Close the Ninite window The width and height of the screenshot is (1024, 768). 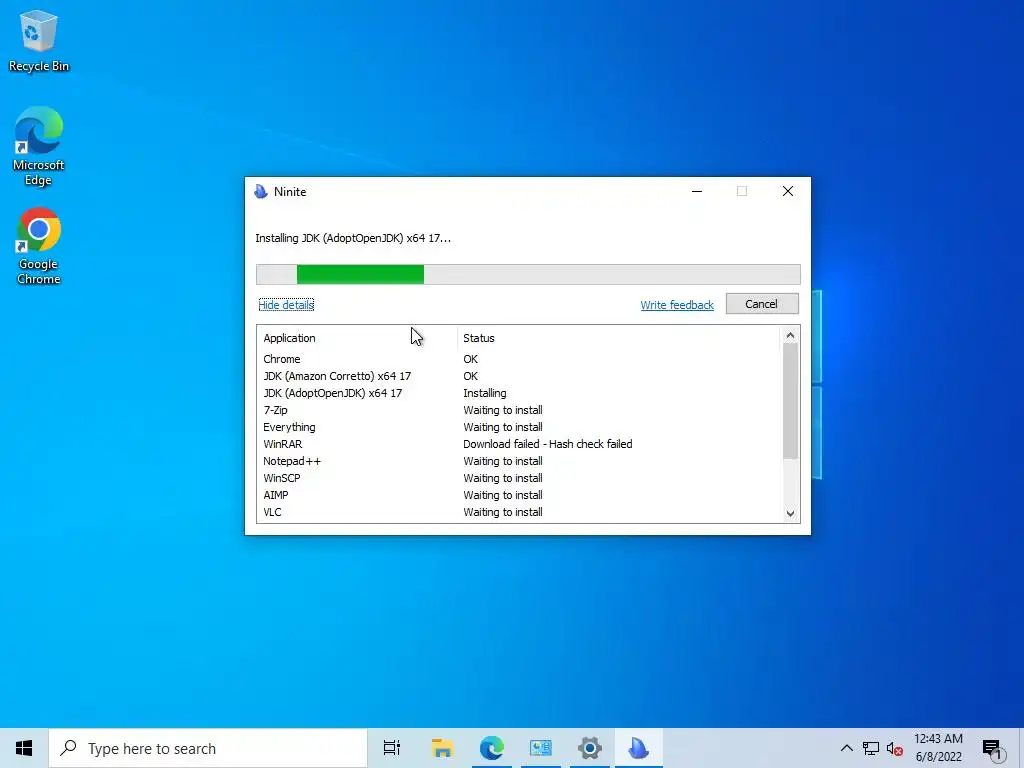(x=788, y=191)
